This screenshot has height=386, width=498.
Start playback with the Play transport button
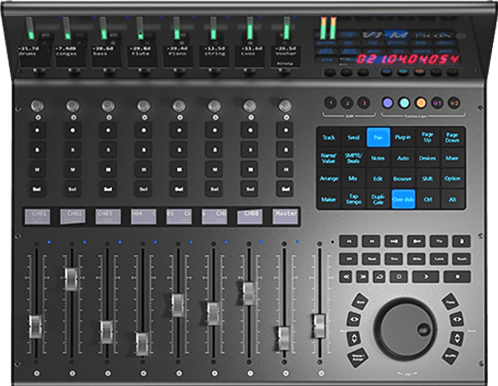pos(426,277)
